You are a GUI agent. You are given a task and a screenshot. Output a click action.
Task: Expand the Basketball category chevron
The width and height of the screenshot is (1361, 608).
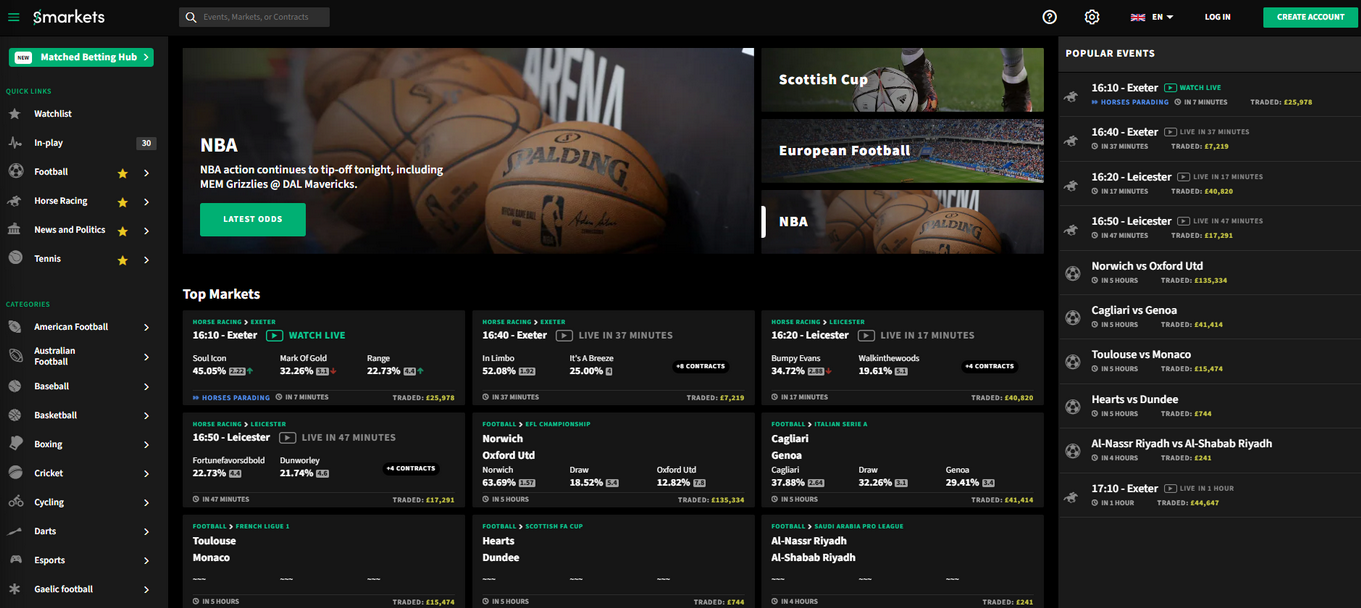146,415
